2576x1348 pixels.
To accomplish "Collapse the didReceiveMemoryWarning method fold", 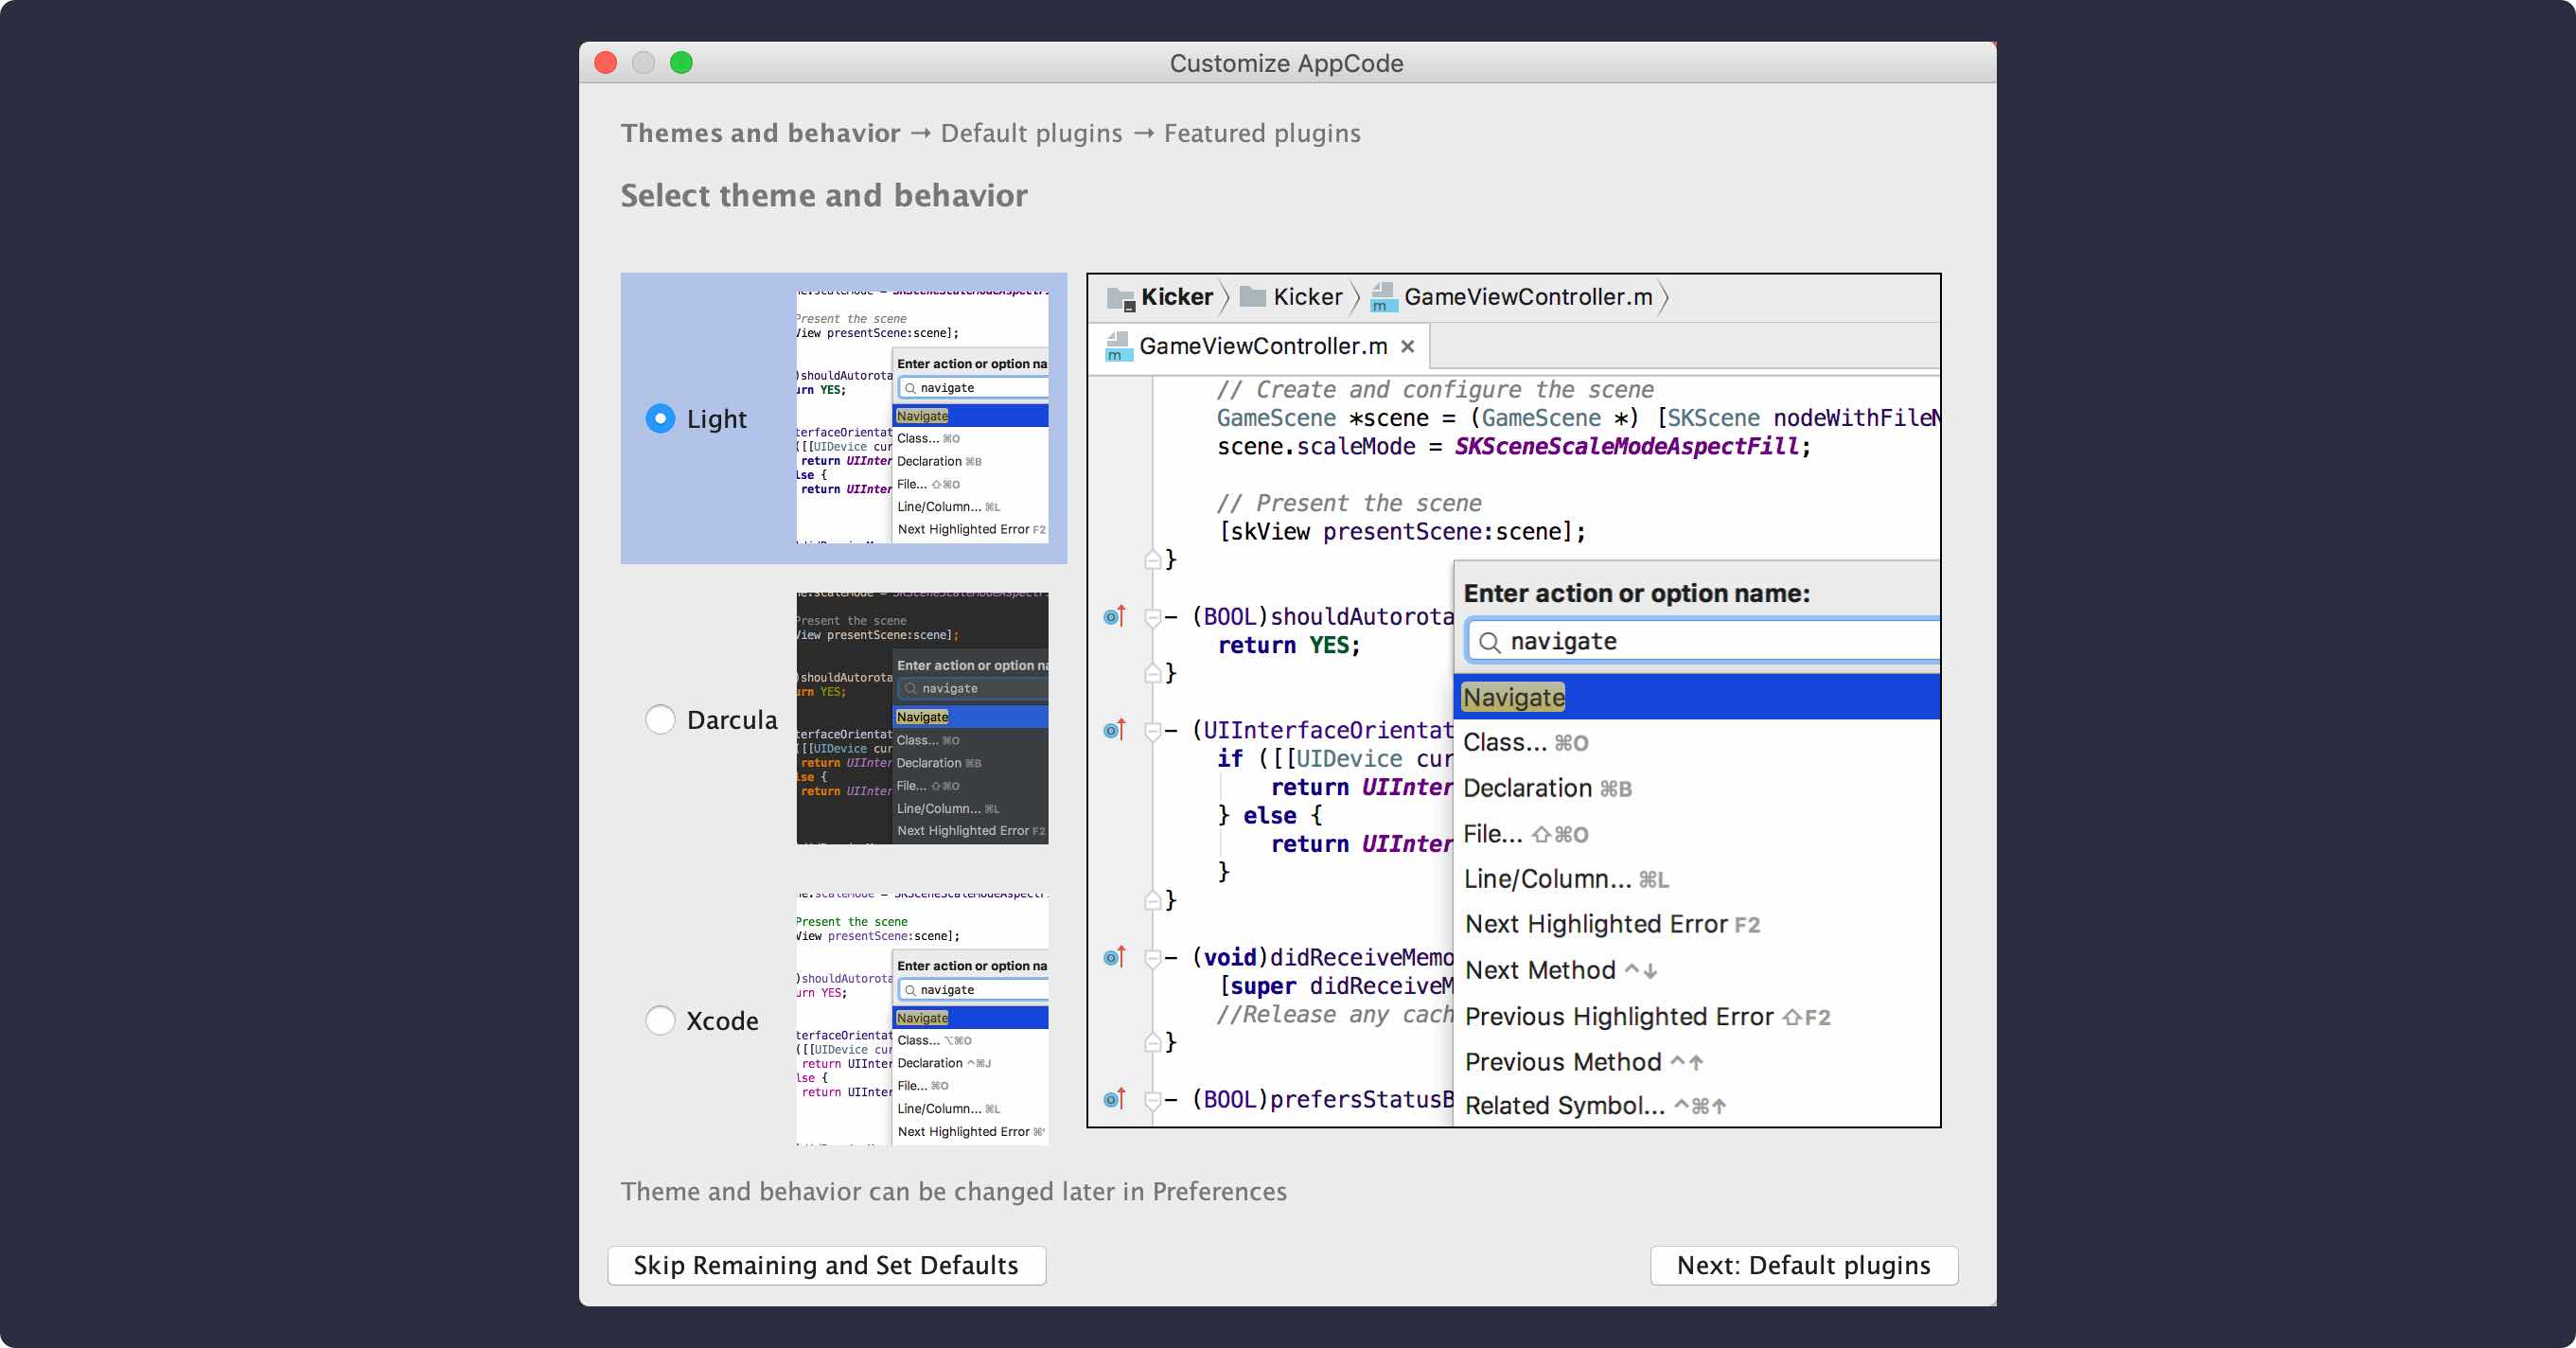I will pos(1153,959).
